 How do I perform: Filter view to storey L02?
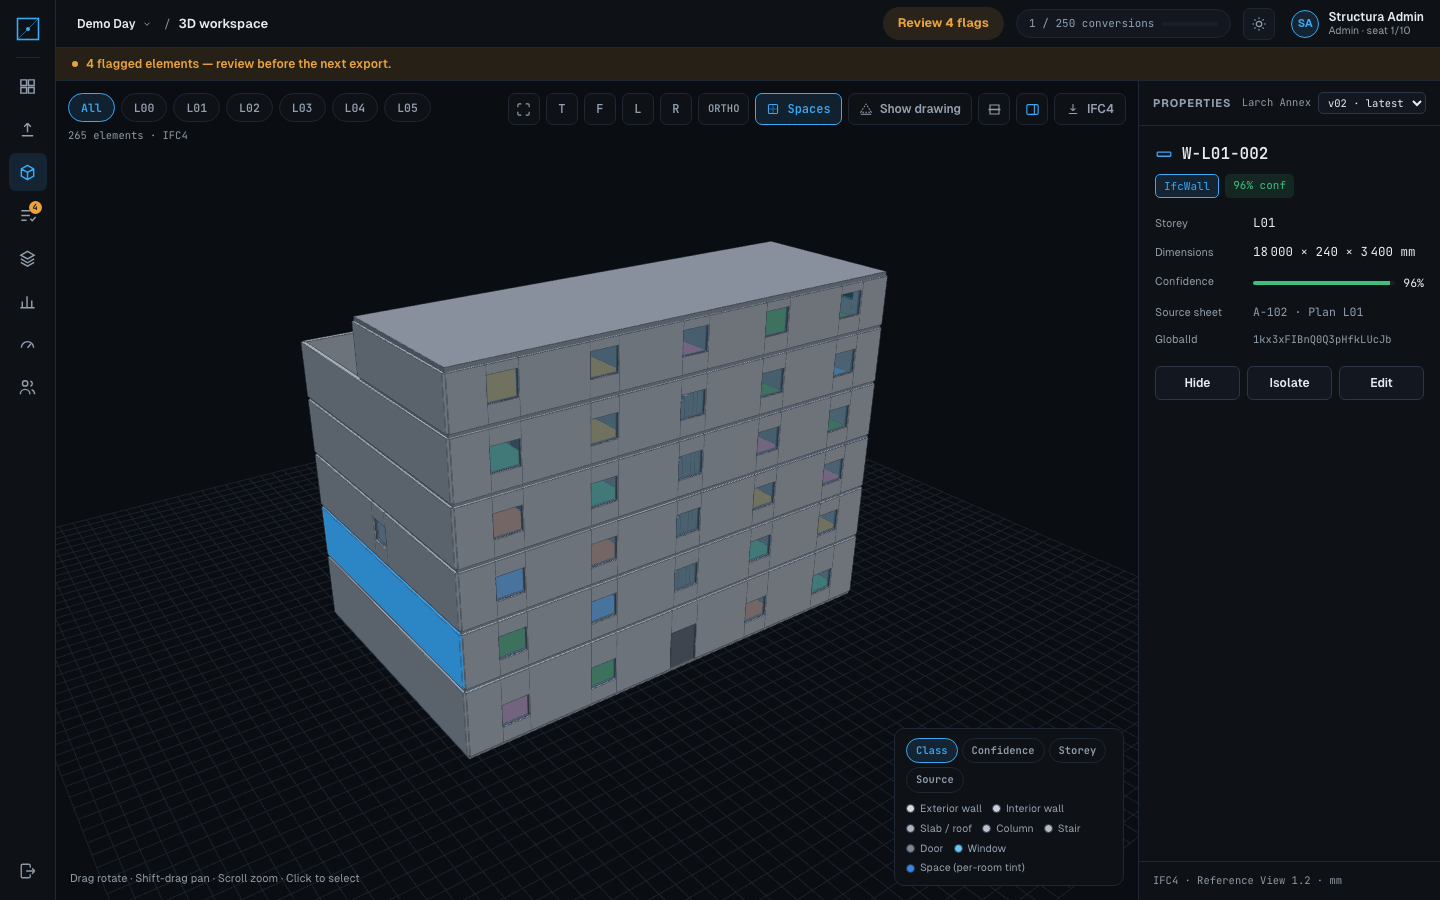coord(249,108)
